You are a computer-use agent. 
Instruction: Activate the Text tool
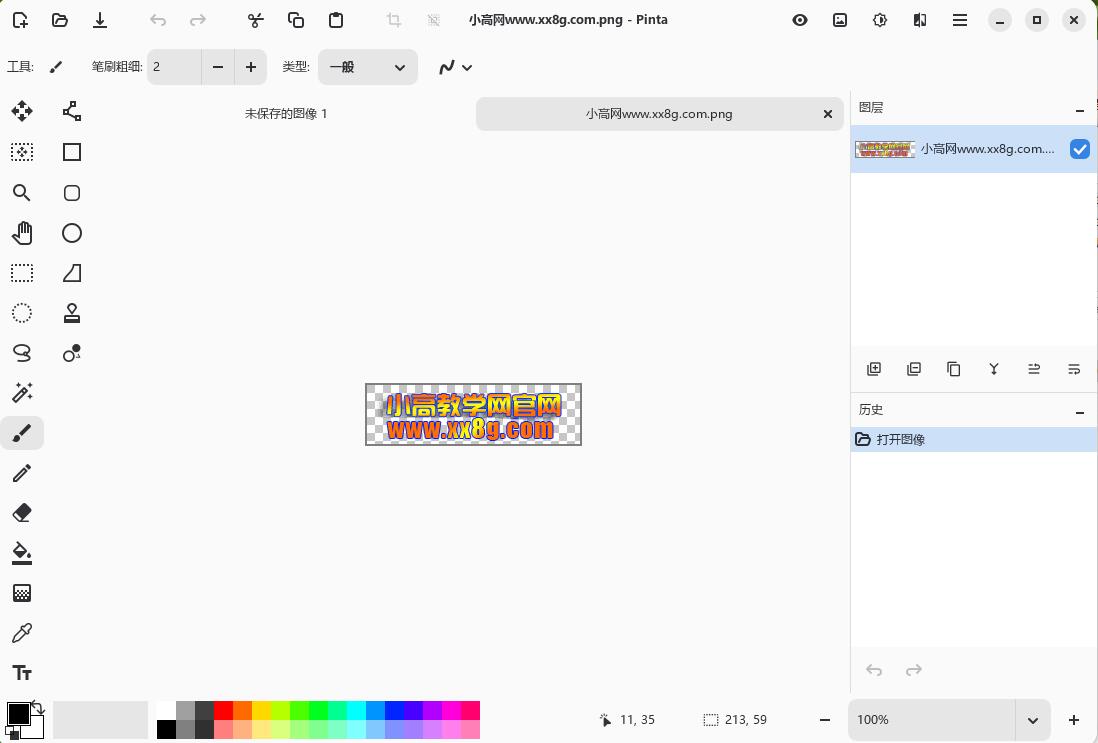click(x=22, y=673)
